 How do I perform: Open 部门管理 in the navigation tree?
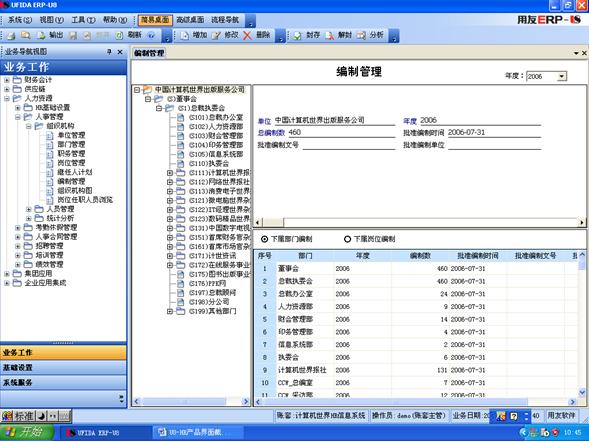(71, 145)
